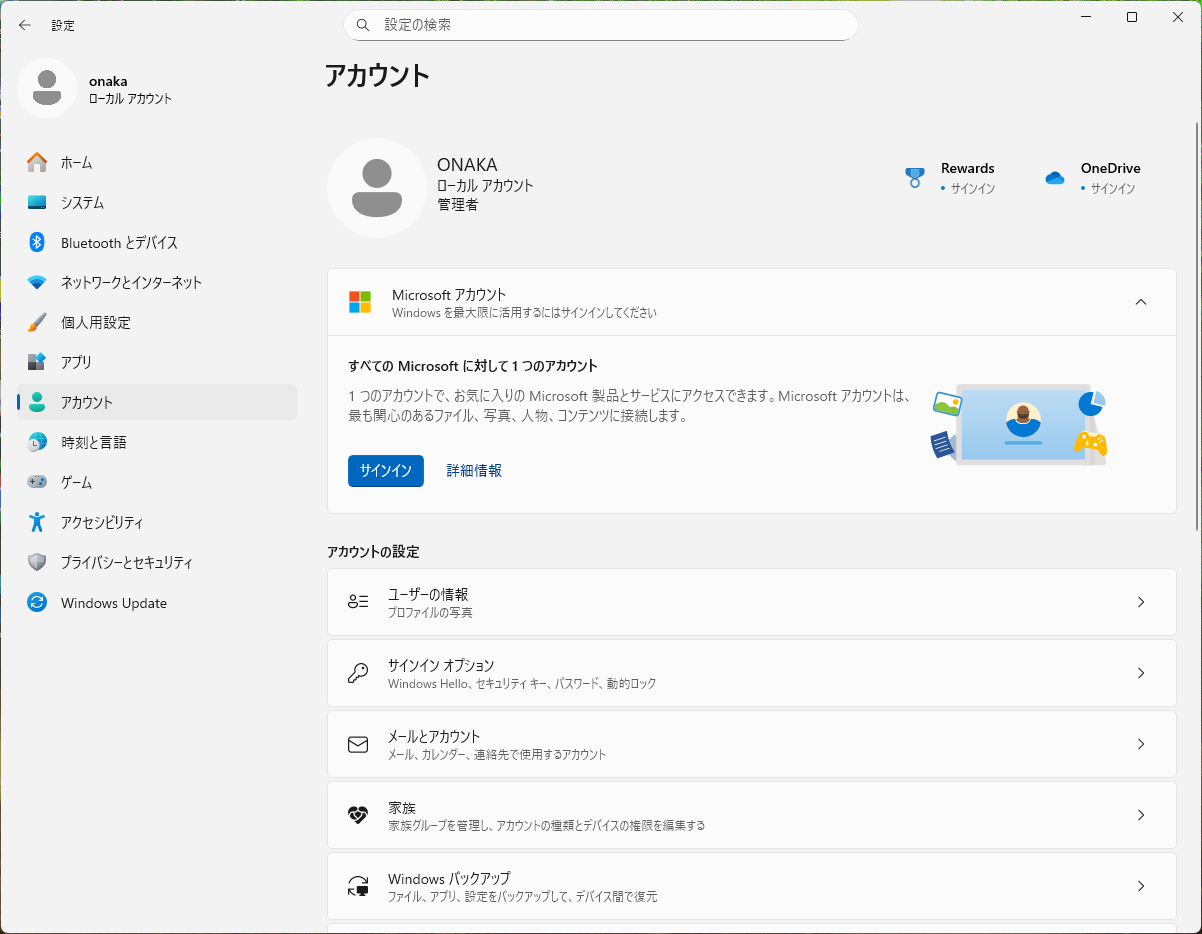Select Windows Update in the sidebar

tap(157, 603)
